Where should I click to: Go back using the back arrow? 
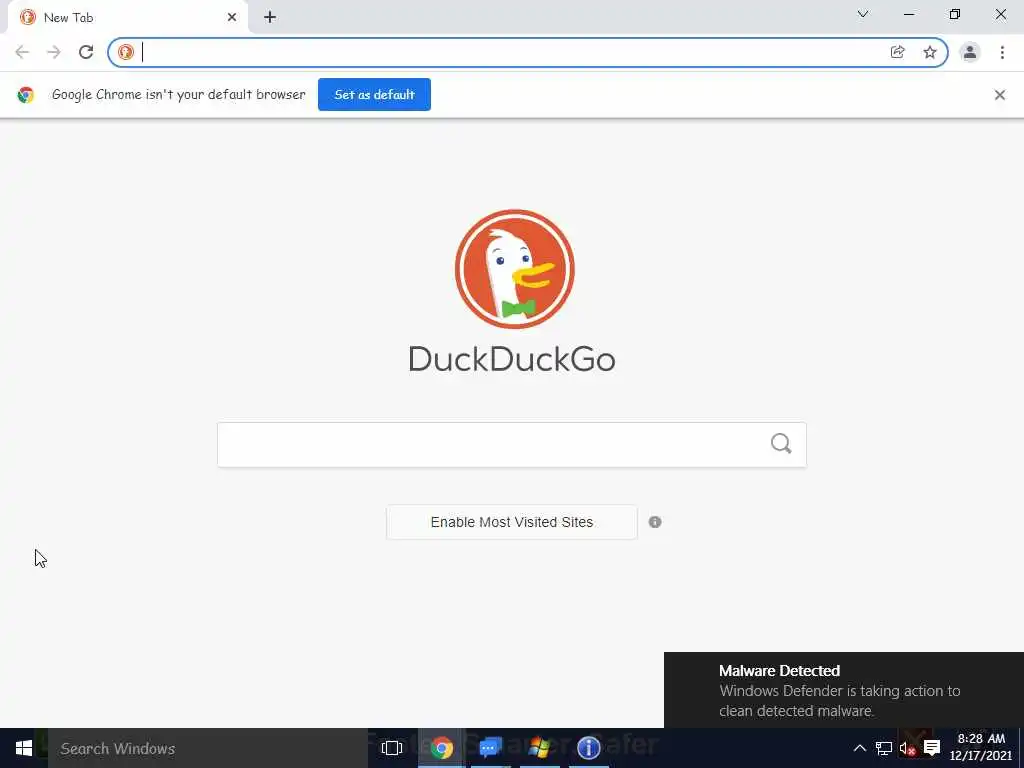pyautogui.click(x=22, y=52)
